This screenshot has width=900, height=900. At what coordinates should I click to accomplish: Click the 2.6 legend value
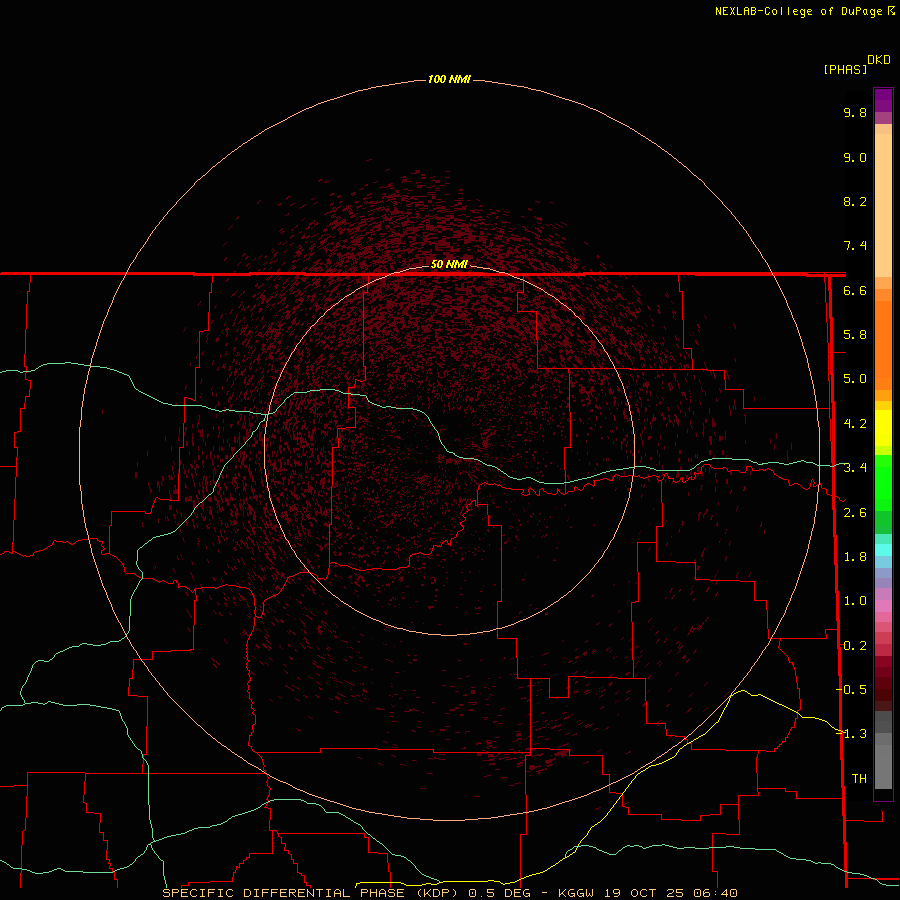pyautogui.click(x=855, y=513)
